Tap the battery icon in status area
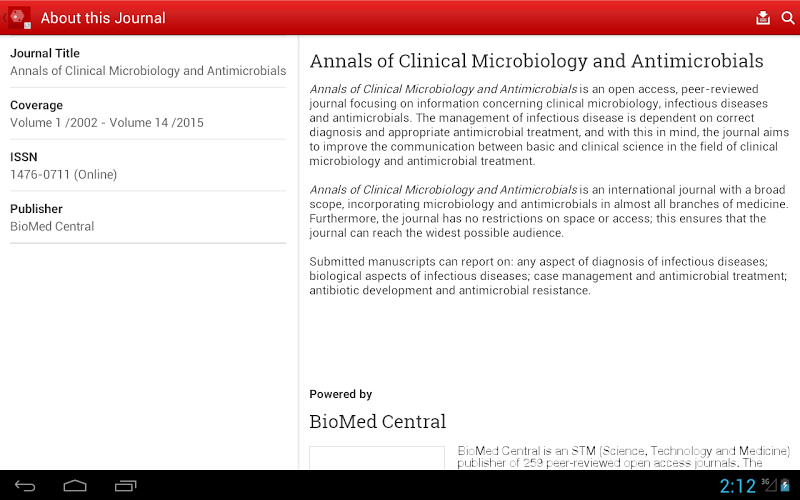Screen dimensions: 800x500 click(785, 486)
